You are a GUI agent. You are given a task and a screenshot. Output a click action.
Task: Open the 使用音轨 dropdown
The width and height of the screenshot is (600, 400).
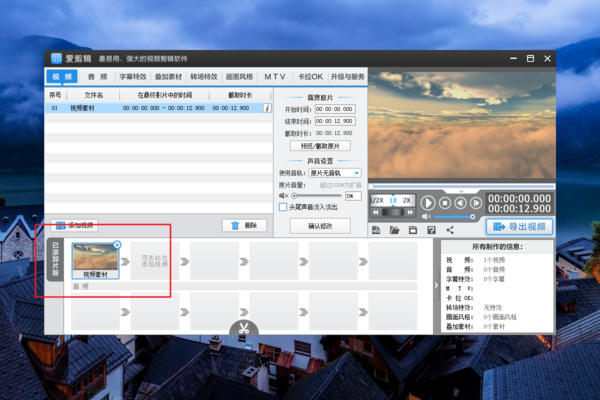point(335,173)
